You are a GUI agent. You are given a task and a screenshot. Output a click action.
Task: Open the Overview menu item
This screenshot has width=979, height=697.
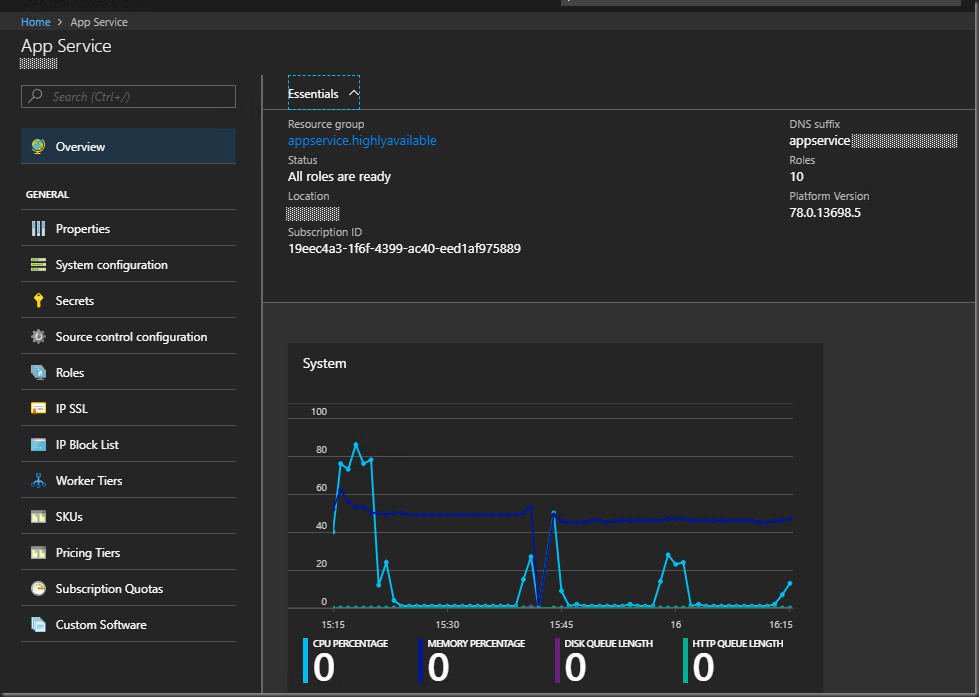[x=80, y=147]
